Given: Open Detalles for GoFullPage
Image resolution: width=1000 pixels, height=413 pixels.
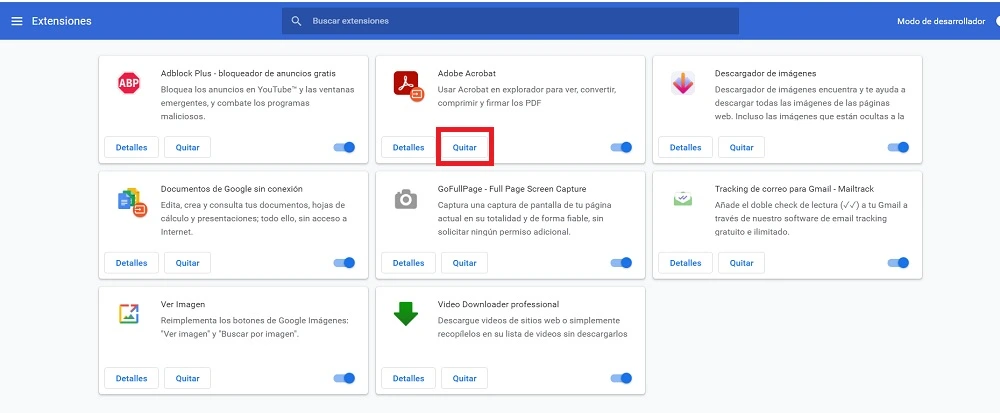Looking at the screenshot, I should 408,263.
